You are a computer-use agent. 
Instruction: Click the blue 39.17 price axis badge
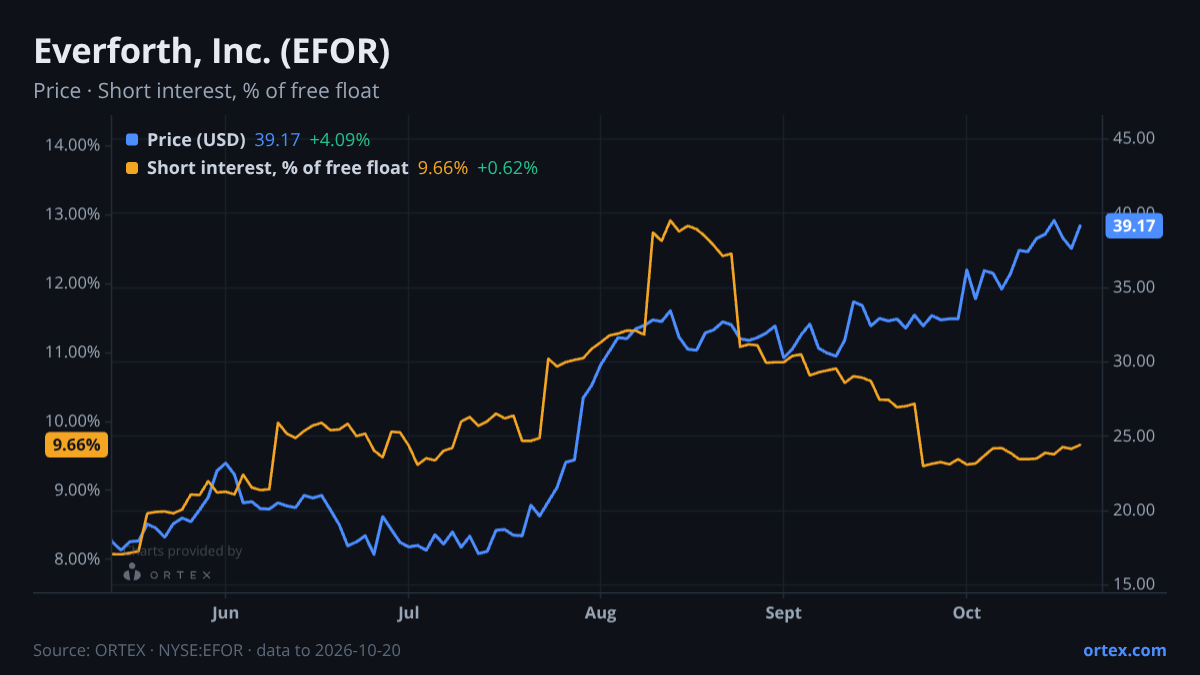tap(1134, 226)
